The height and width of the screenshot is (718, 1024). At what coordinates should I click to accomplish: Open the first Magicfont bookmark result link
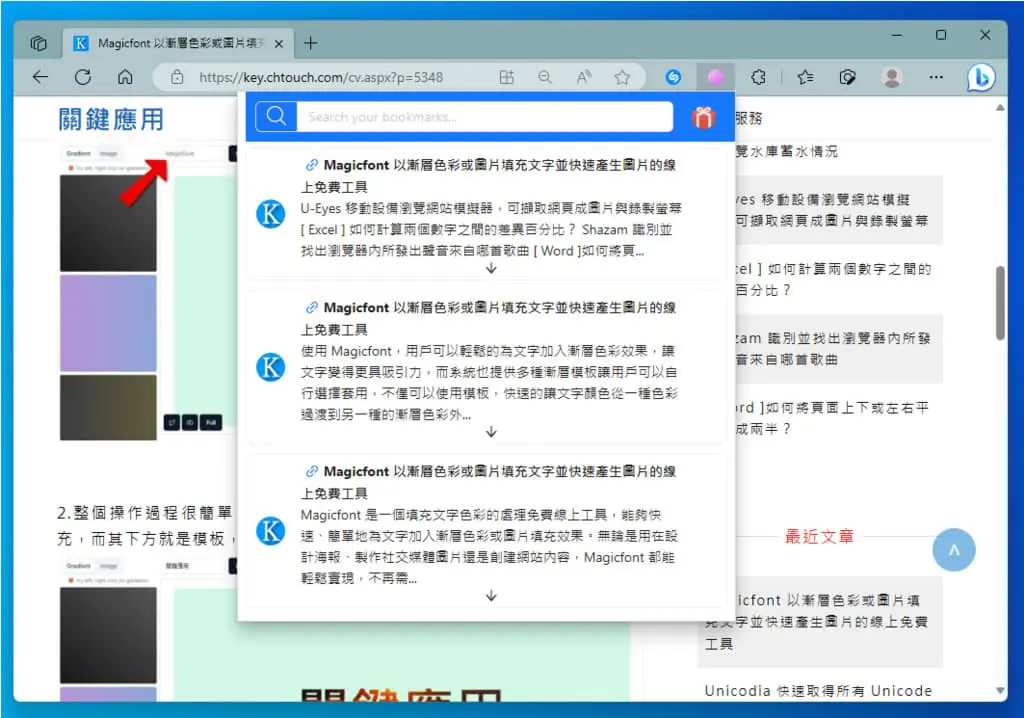pos(488,176)
